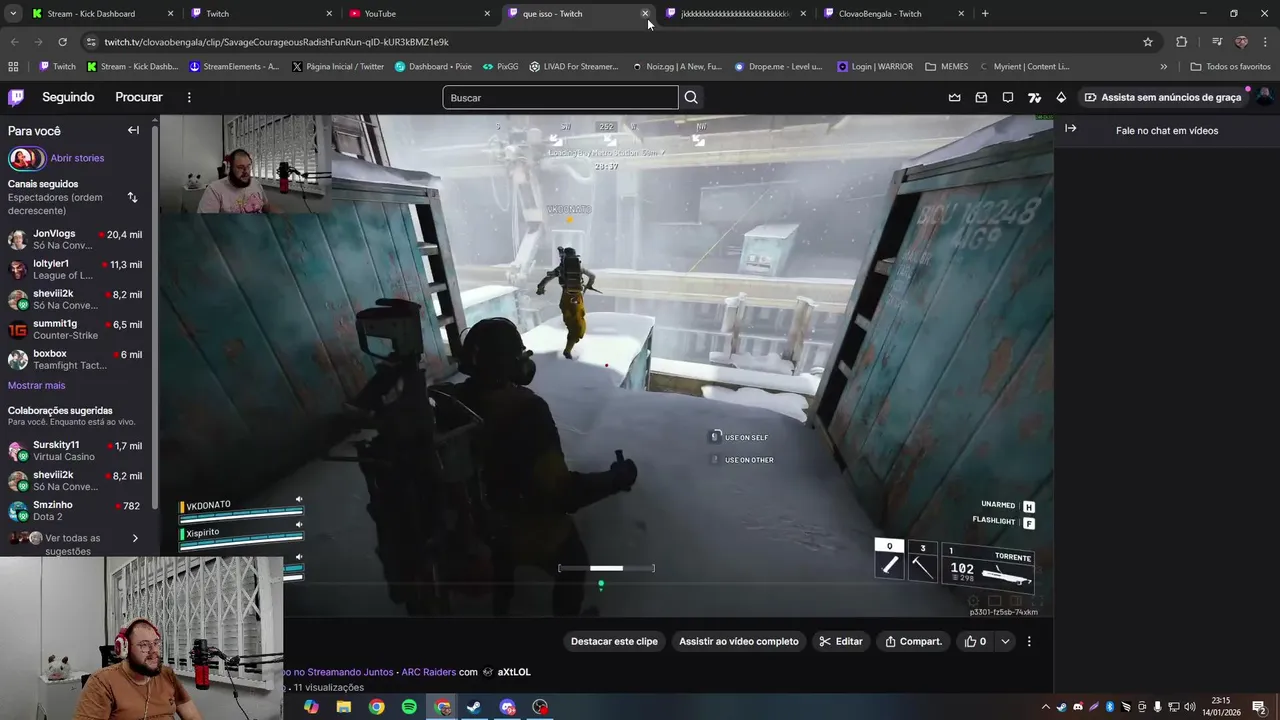This screenshot has width=1280, height=720.
Task: Open Spotify from the taskbar
Action: click(x=409, y=707)
